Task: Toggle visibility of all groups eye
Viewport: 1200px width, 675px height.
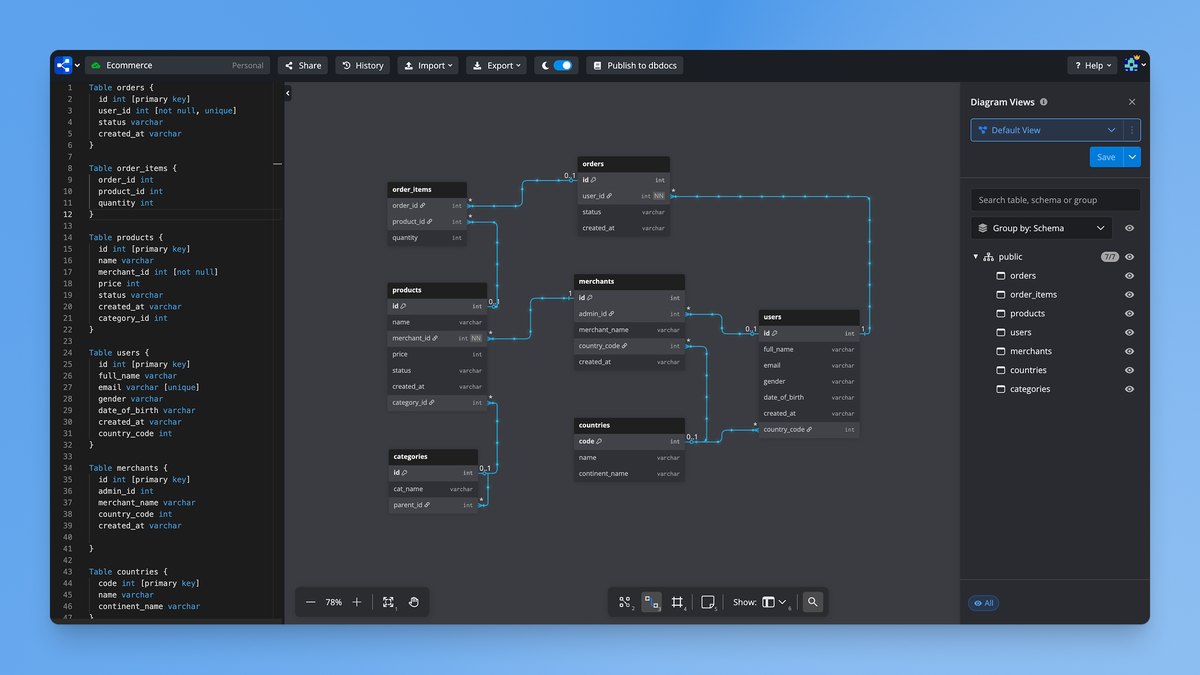Action: point(1129,228)
